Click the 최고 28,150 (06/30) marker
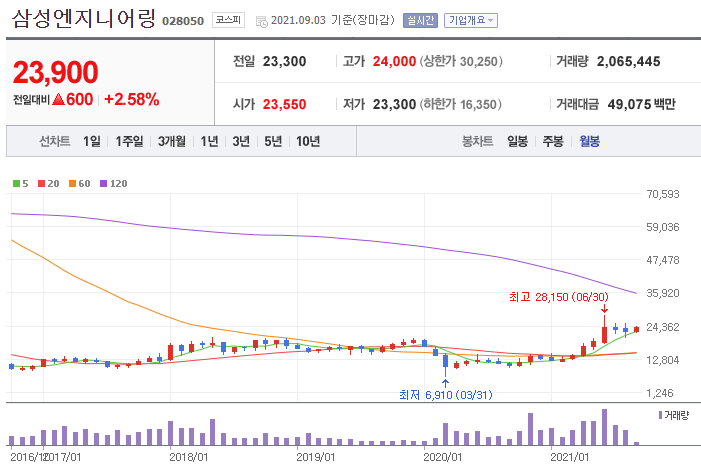 pyautogui.click(x=559, y=297)
